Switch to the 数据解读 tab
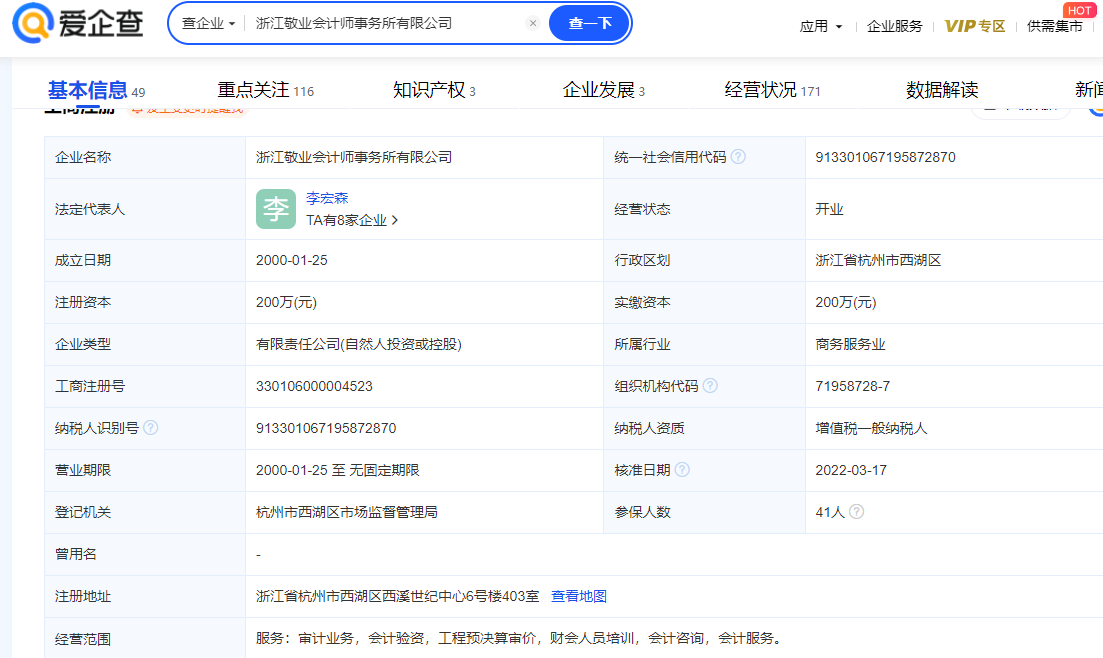1103x658 pixels. click(x=942, y=90)
